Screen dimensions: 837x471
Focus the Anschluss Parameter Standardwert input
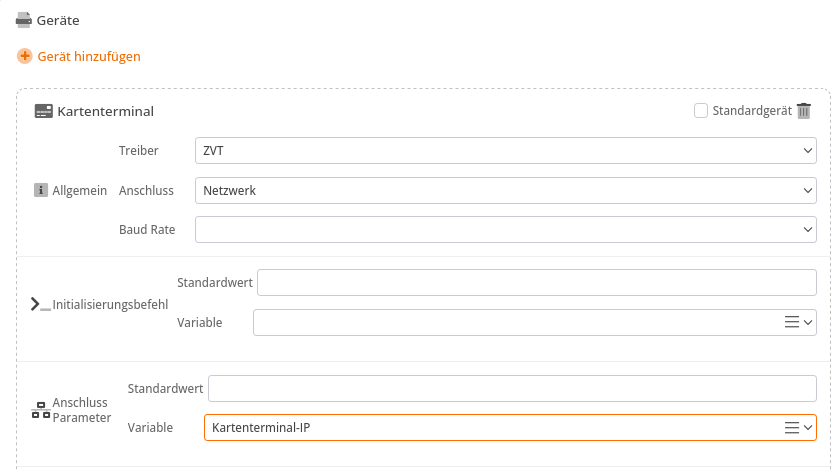click(x=512, y=388)
